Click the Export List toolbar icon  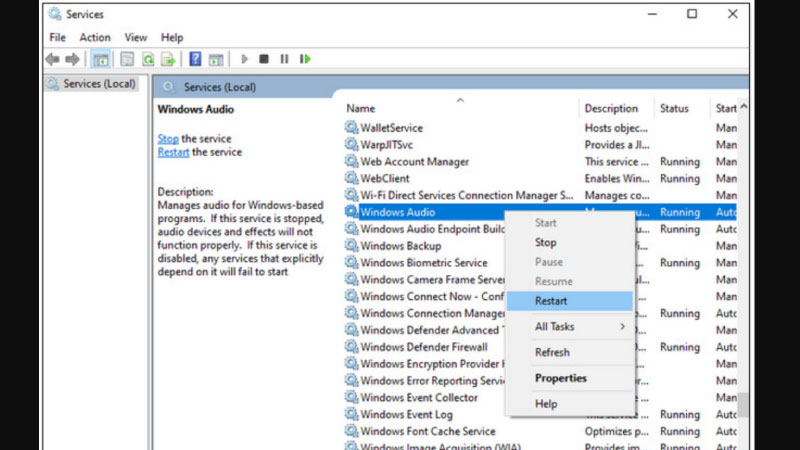pos(168,59)
